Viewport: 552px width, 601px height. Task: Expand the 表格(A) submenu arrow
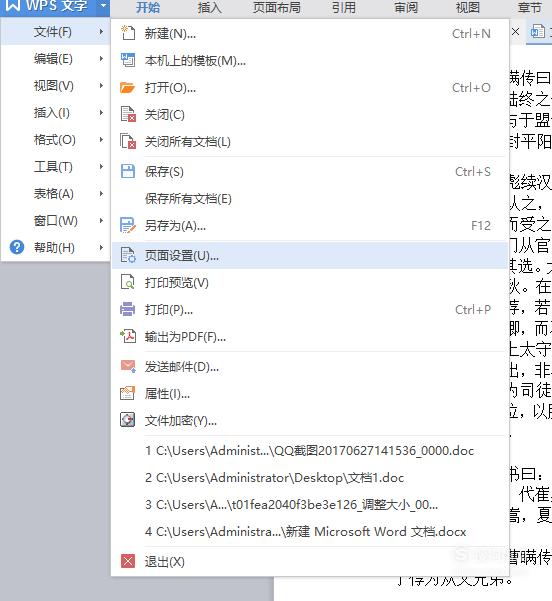[101, 194]
